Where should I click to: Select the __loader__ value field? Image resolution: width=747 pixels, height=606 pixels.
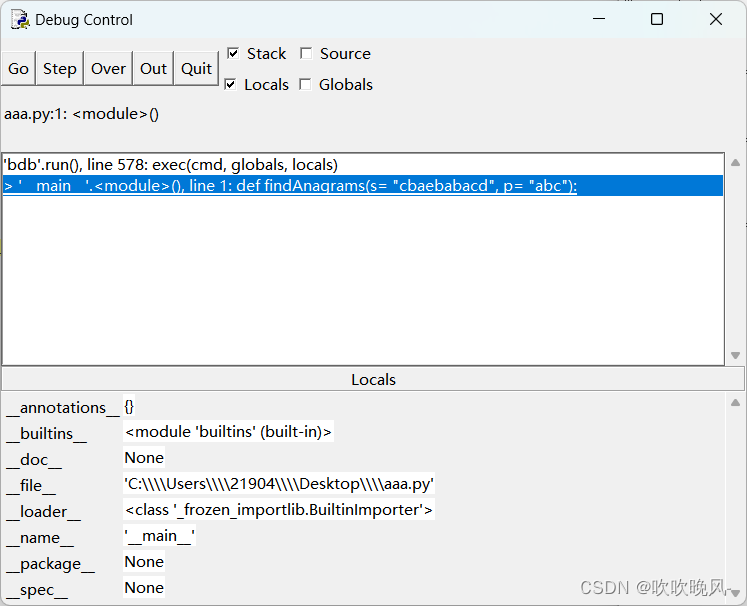(279, 510)
